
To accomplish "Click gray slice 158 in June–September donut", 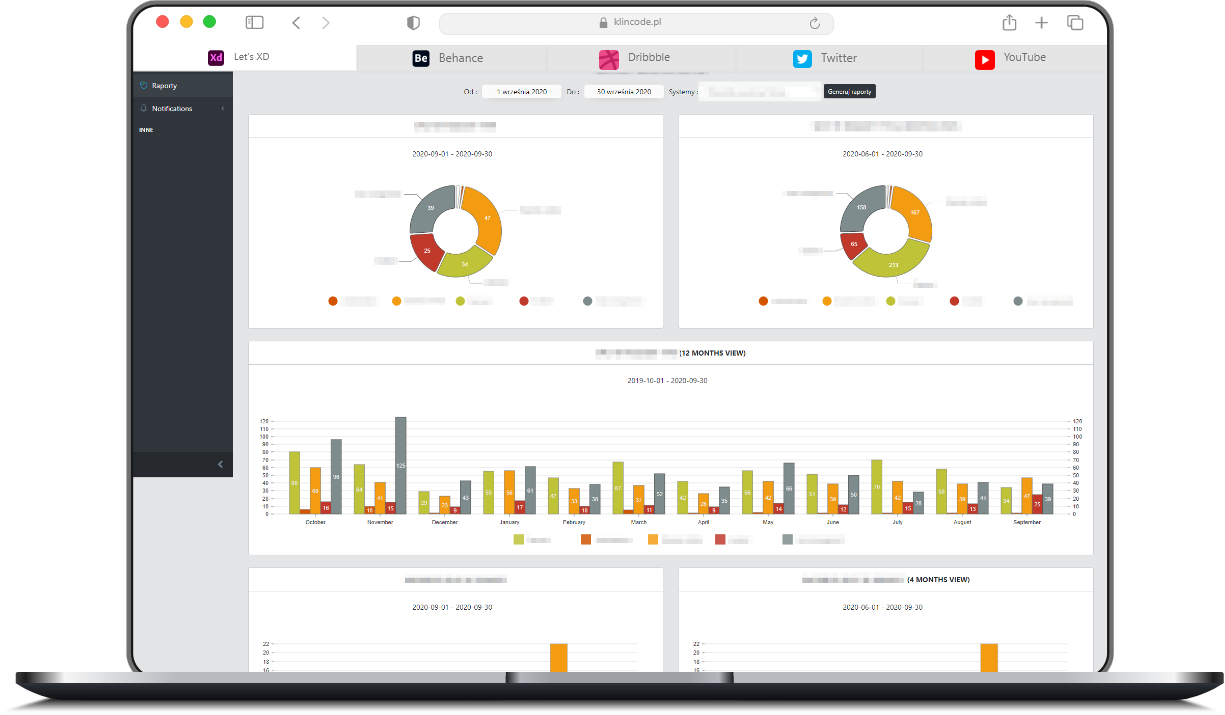I will [861, 207].
